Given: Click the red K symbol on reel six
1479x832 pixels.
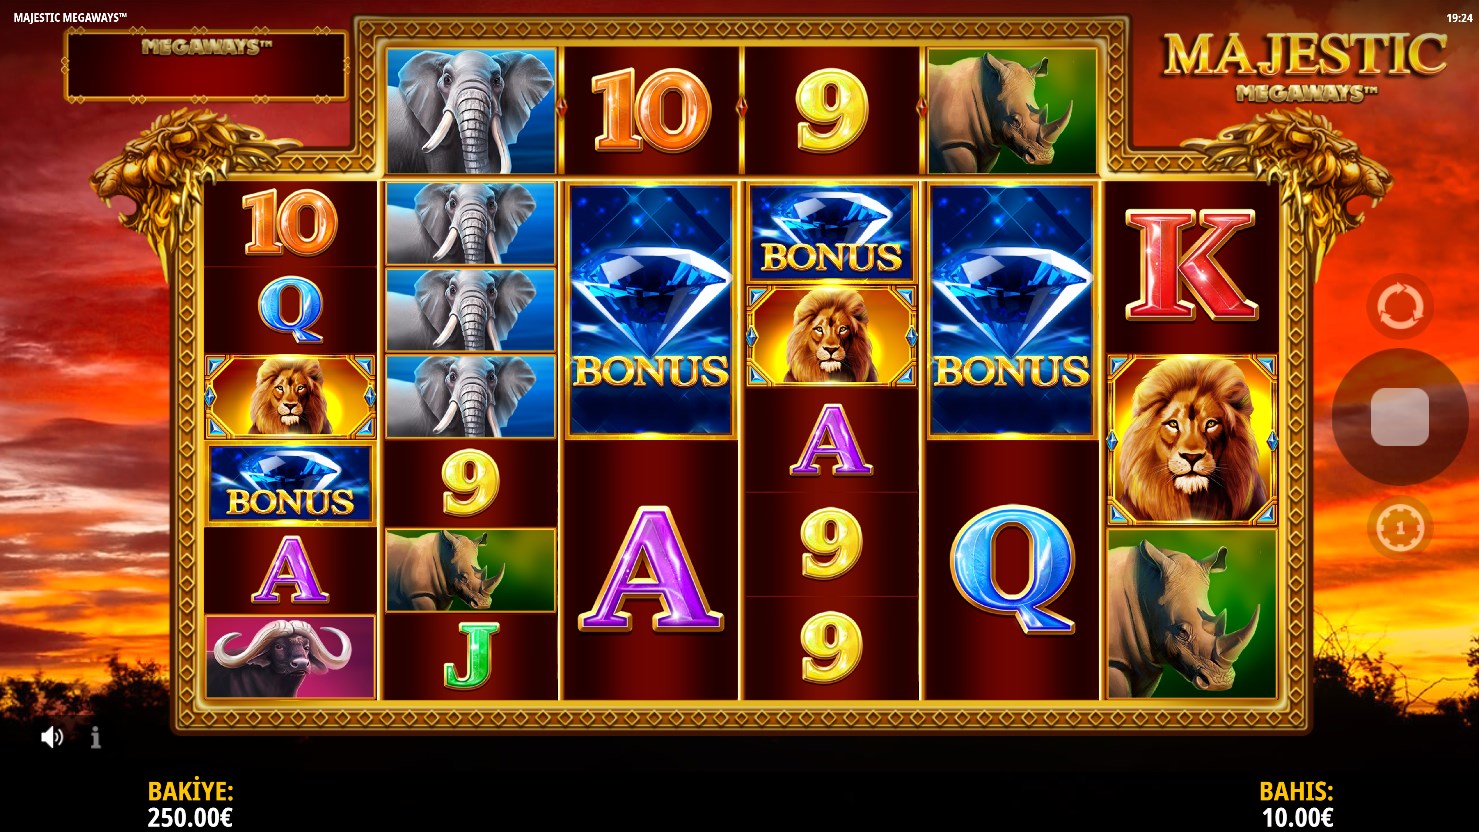Looking at the screenshot, I should 1191,265.
